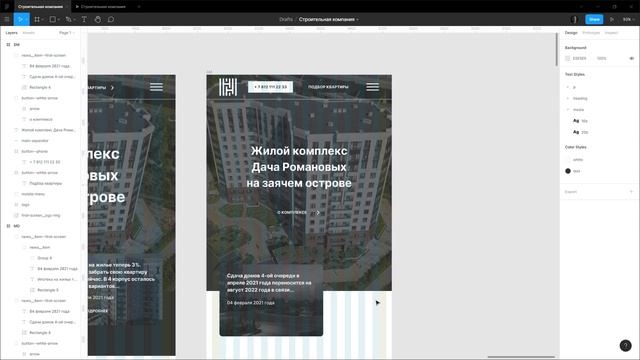Click 'Подбор квартиры' link in center frame
The image size is (640, 360).
click(328, 87)
